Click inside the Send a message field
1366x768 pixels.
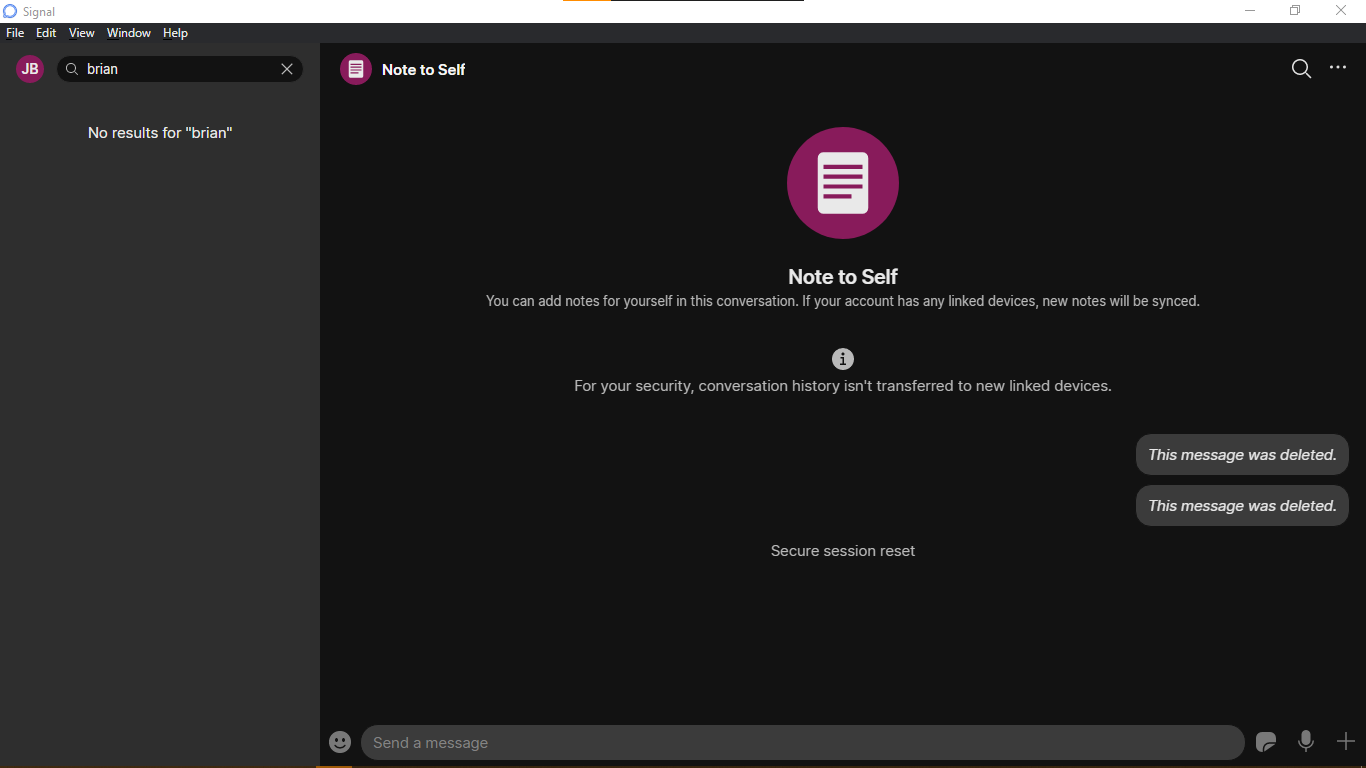[700, 742]
